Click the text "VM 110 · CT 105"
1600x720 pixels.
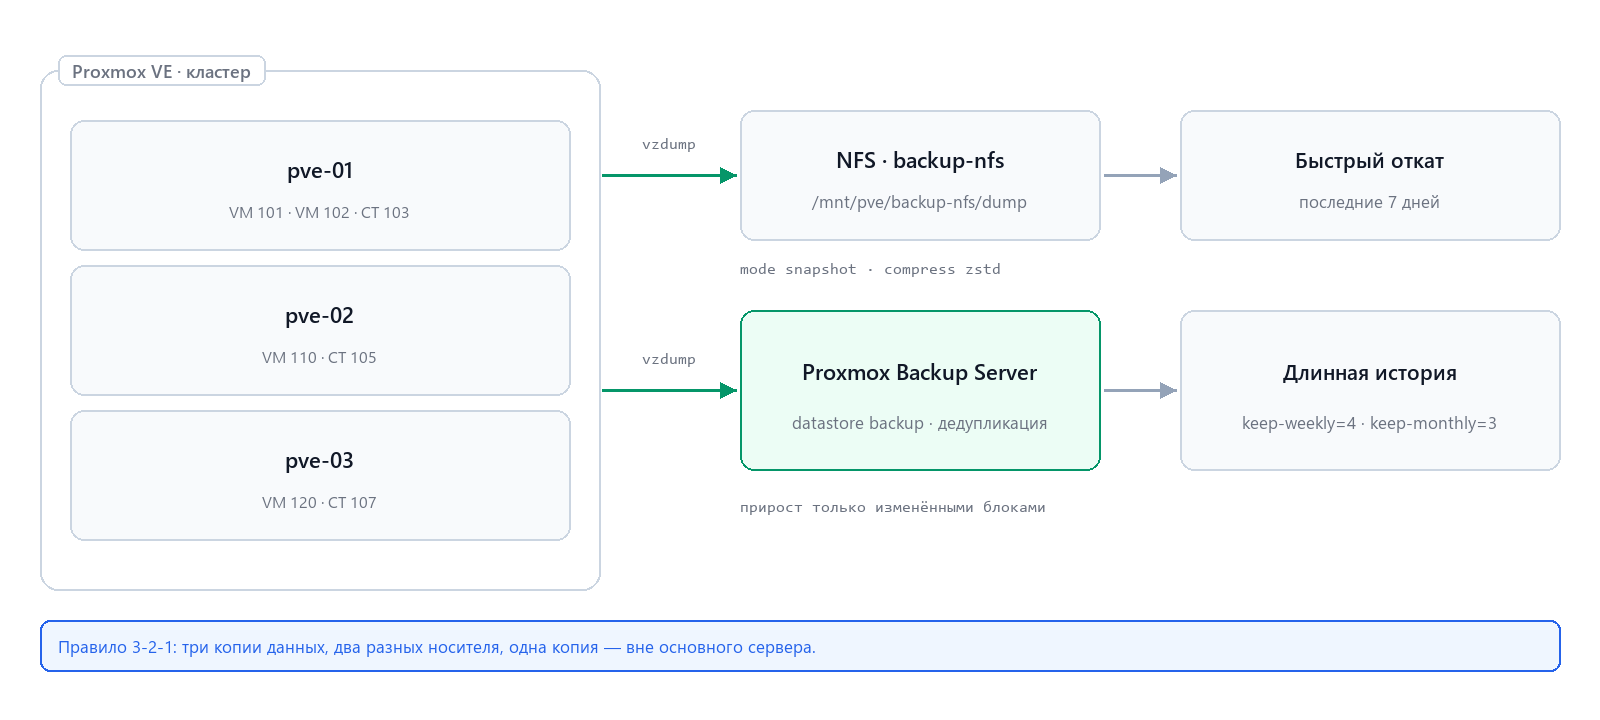click(x=319, y=357)
